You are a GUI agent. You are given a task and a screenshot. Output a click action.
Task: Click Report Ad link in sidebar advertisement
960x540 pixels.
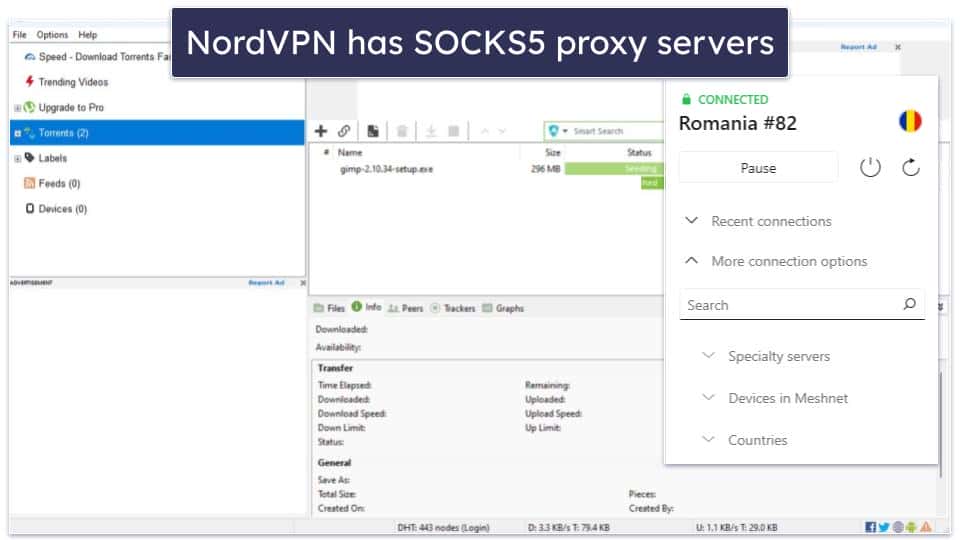point(266,283)
